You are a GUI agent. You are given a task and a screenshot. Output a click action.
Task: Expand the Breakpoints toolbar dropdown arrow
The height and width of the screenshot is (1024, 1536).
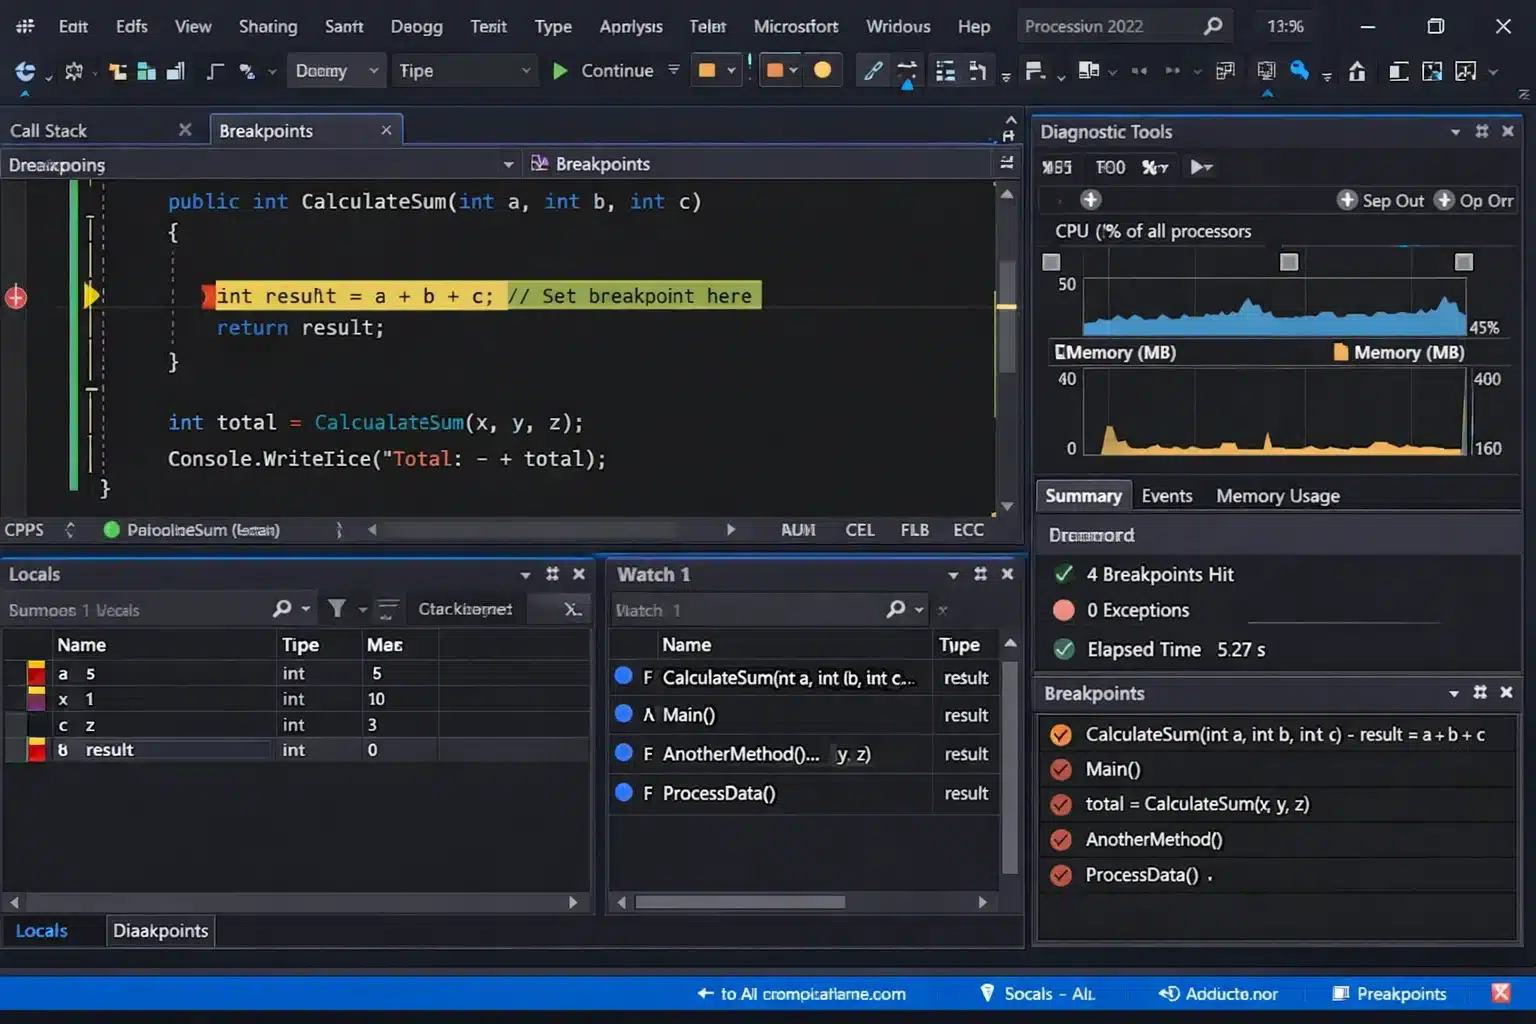pyautogui.click(x=509, y=163)
